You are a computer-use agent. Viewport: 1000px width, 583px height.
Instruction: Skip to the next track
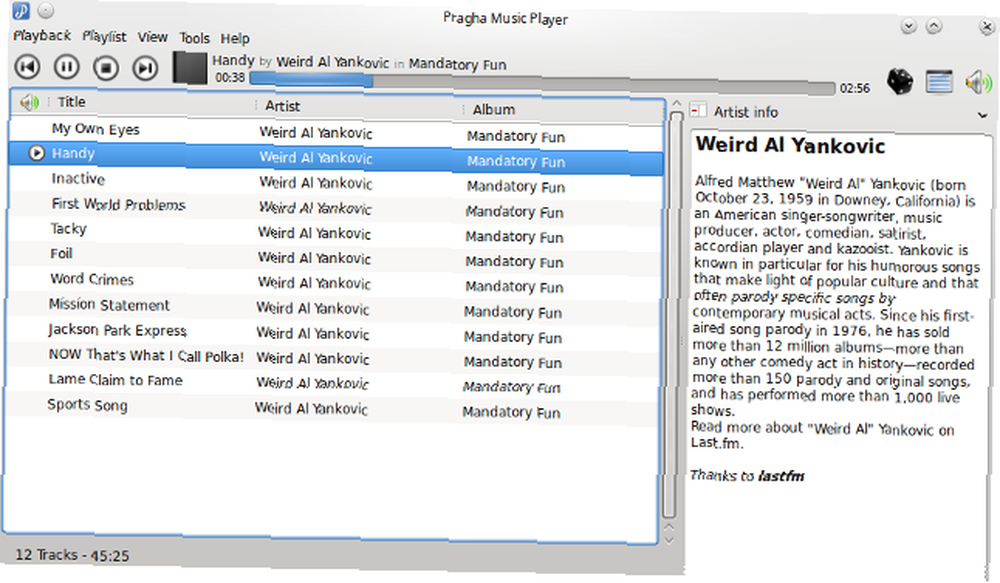pos(145,68)
